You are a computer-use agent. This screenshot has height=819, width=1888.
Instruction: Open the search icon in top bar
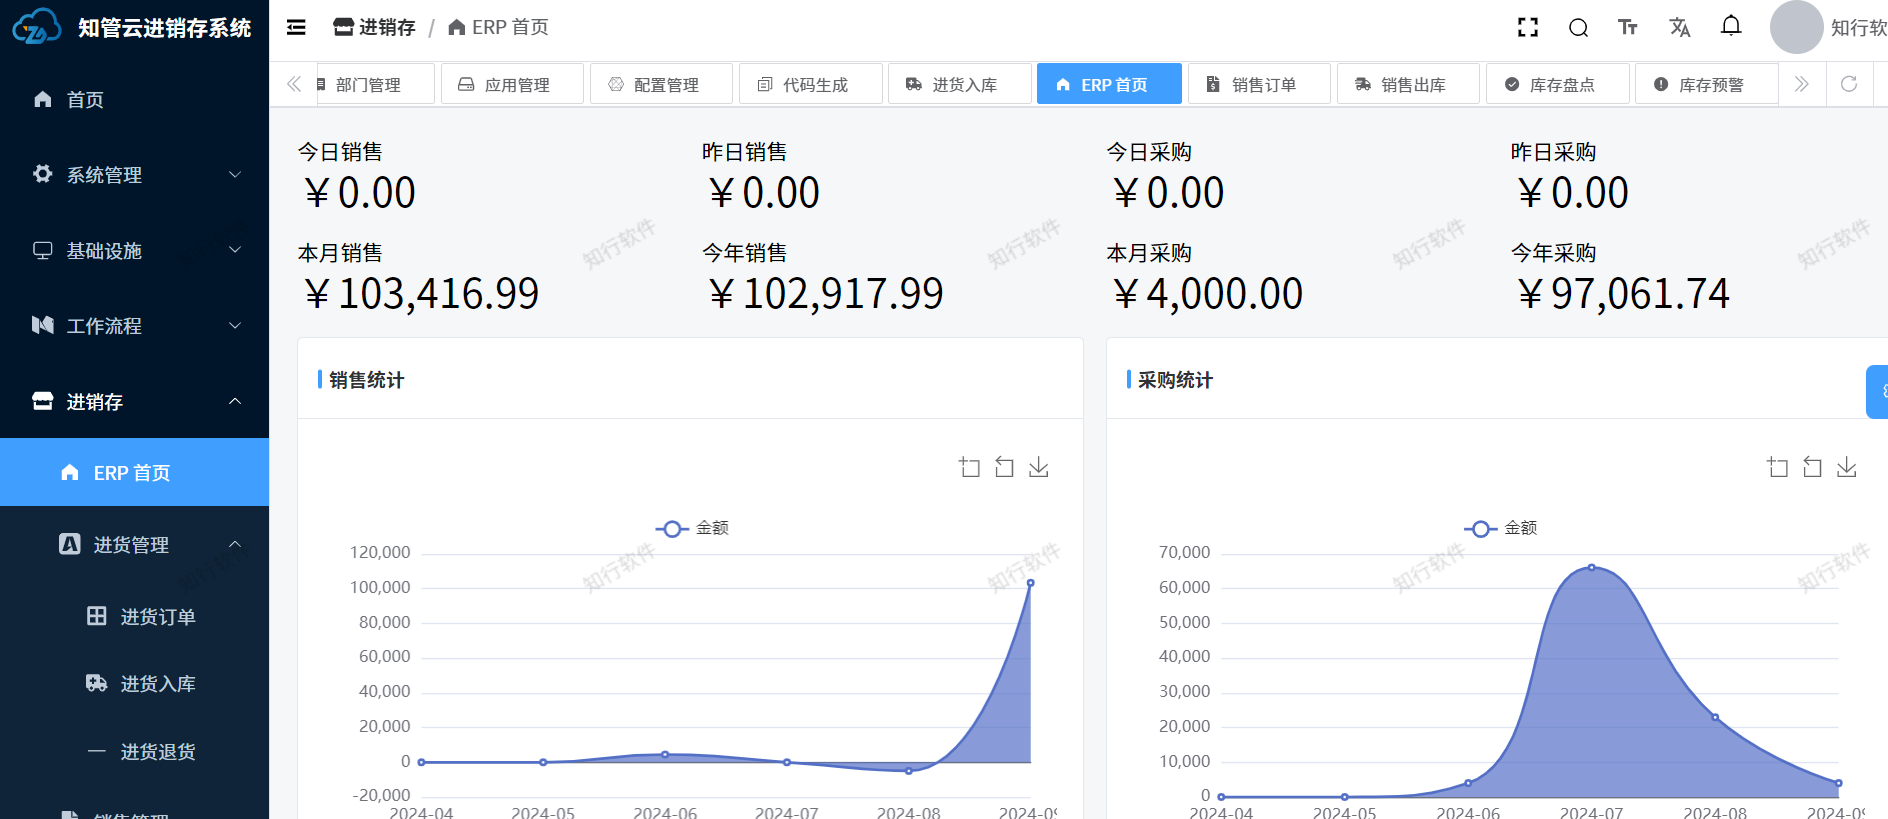click(x=1578, y=28)
